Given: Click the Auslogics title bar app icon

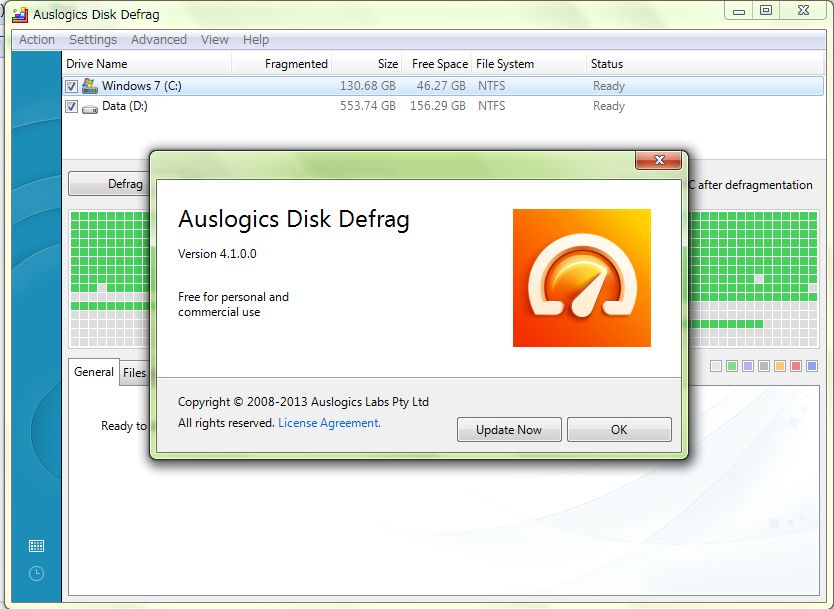Looking at the screenshot, I should click(x=19, y=15).
